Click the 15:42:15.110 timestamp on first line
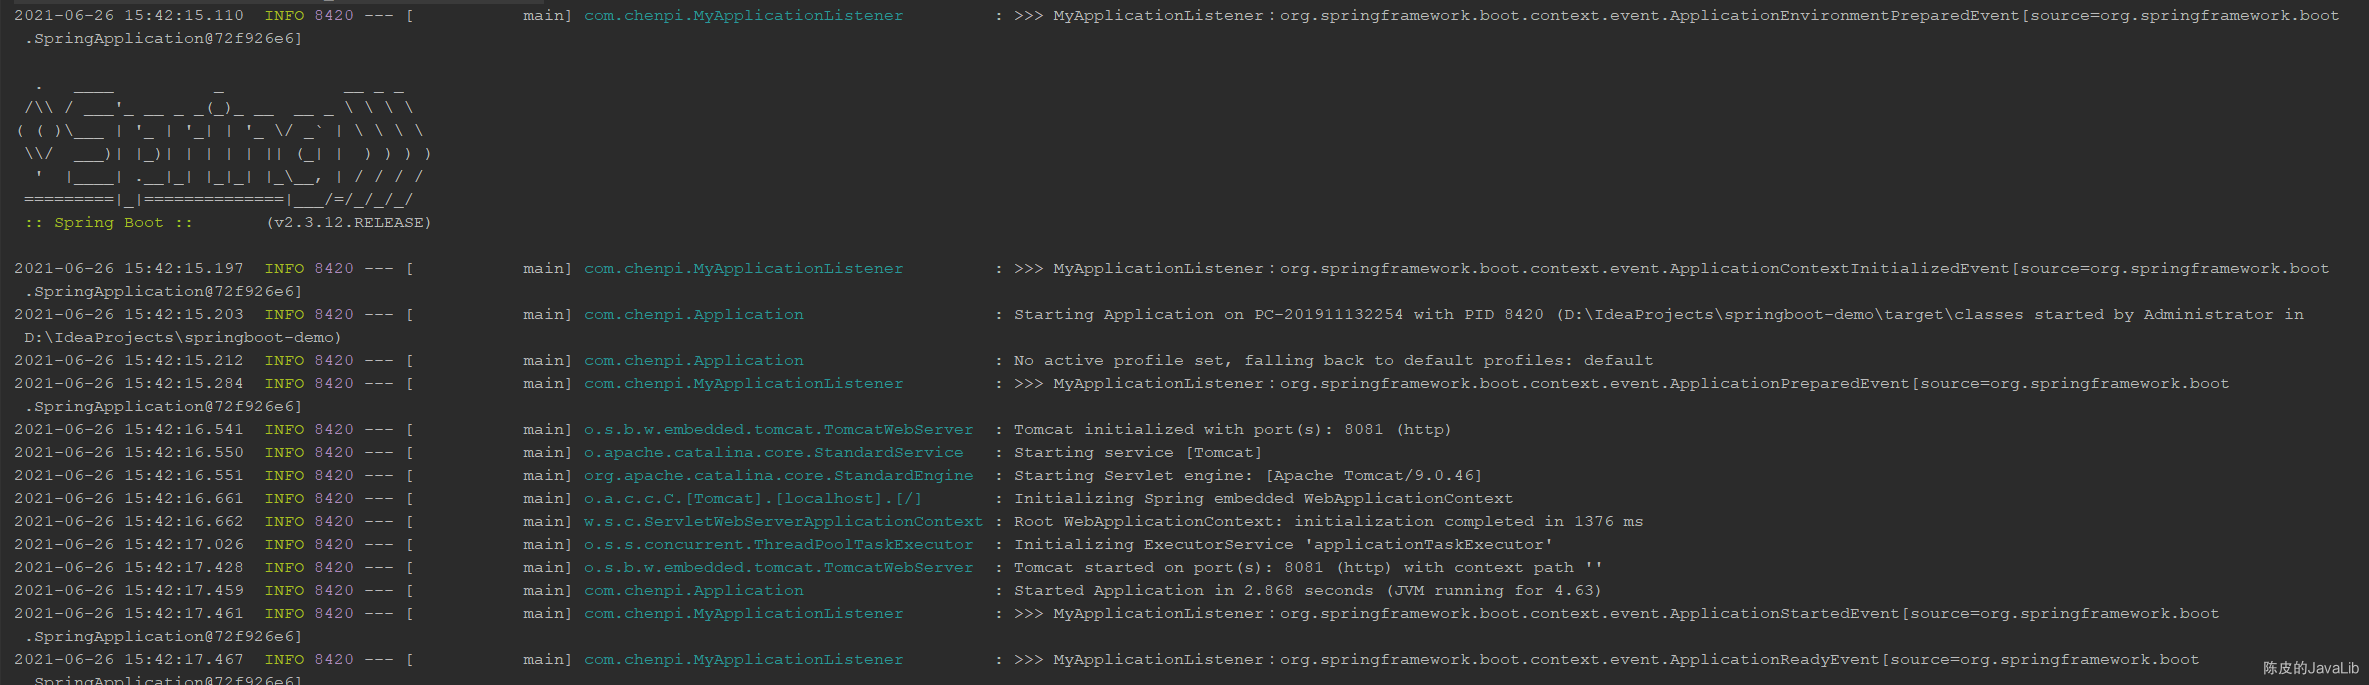 [x=184, y=16]
